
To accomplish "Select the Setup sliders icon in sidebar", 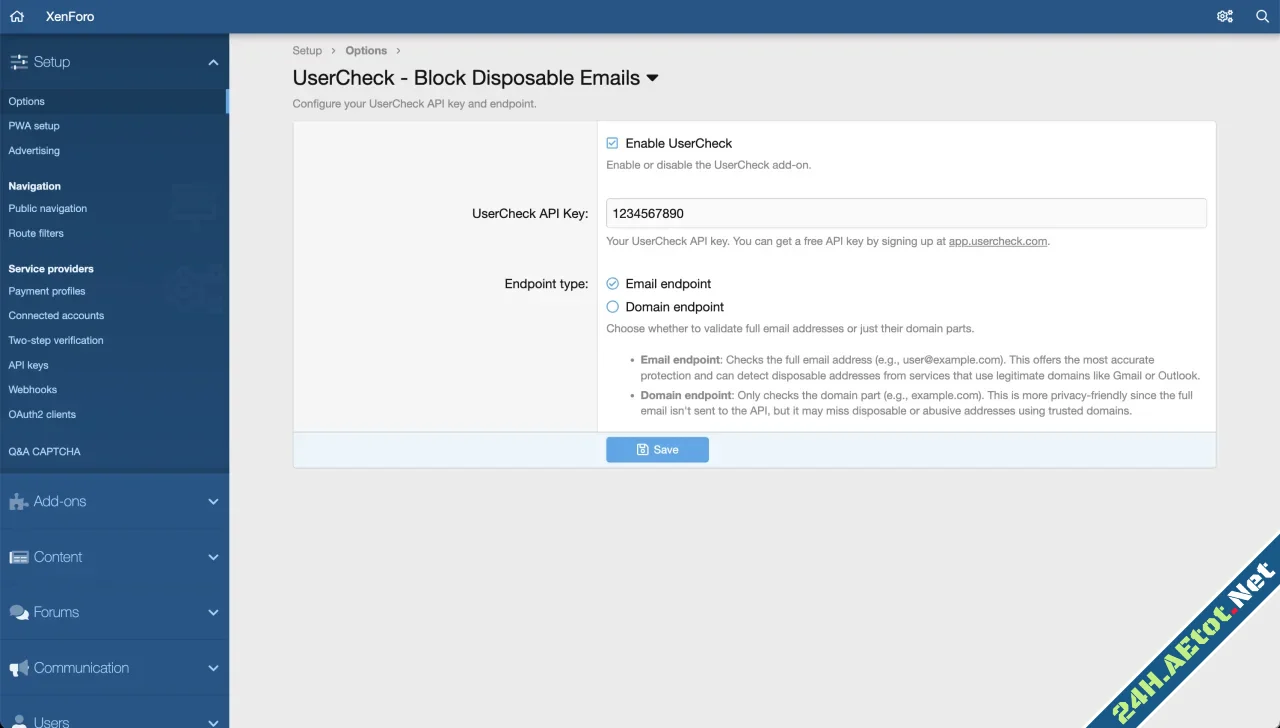I will [x=19, y=61].
